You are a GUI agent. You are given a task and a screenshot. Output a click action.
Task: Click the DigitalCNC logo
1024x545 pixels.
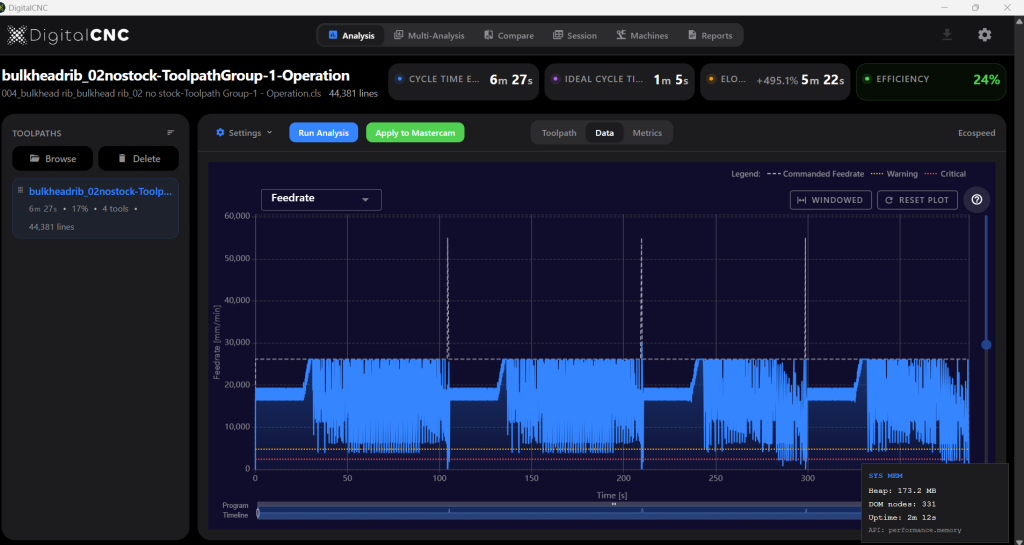point(68,35)
